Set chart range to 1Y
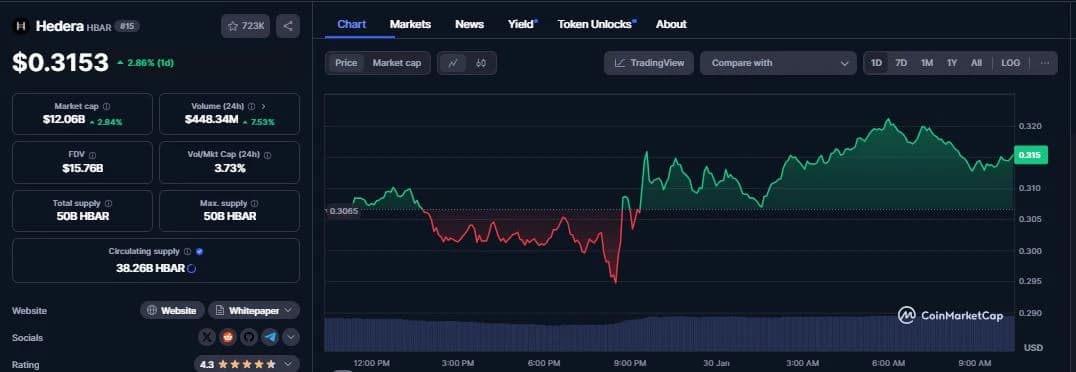Screen dimensions: 1076x372 952,63
